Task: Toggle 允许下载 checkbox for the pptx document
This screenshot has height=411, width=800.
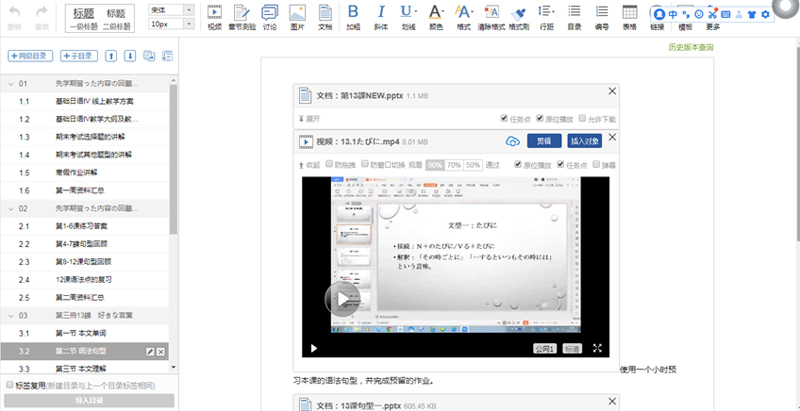Action: click(581, 117)
